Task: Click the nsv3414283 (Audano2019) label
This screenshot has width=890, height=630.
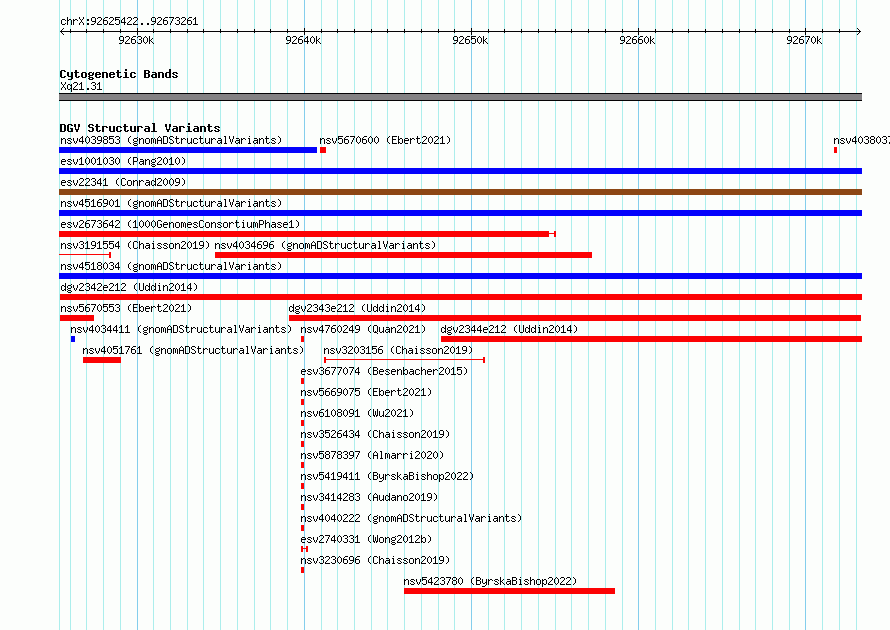Action: tap(370, 497)
